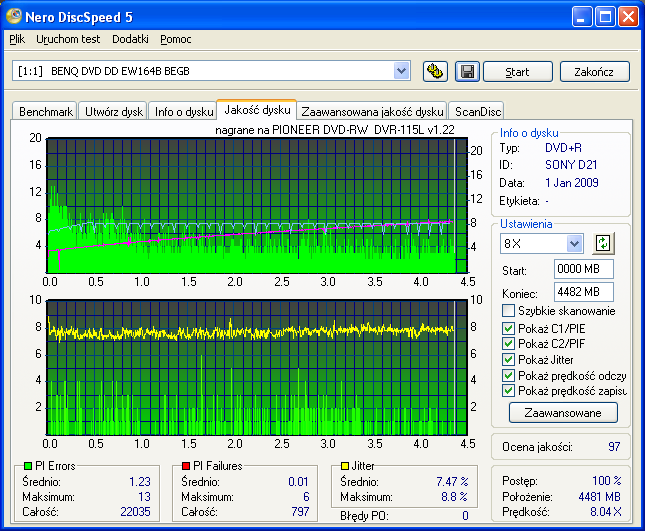Screen dimensions: 645x531
Task: Click the Zakończ button
Action: (594, 72)
